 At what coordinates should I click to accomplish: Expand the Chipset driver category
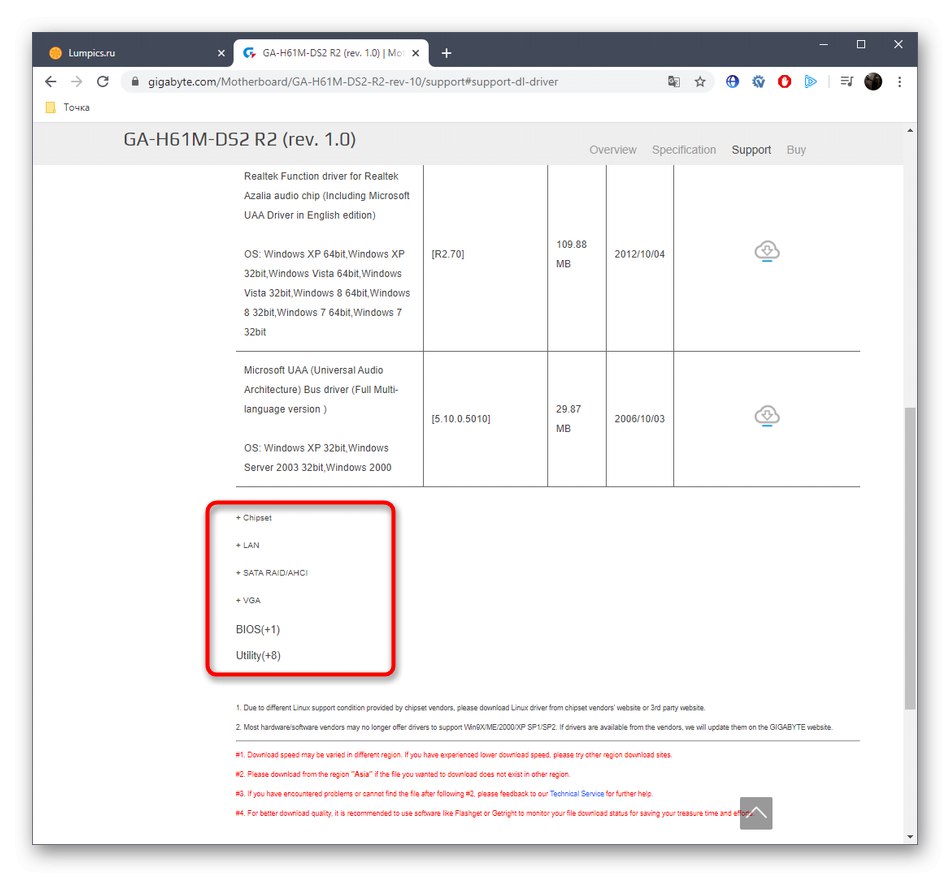pyautogui.click(x=253, y=518)
